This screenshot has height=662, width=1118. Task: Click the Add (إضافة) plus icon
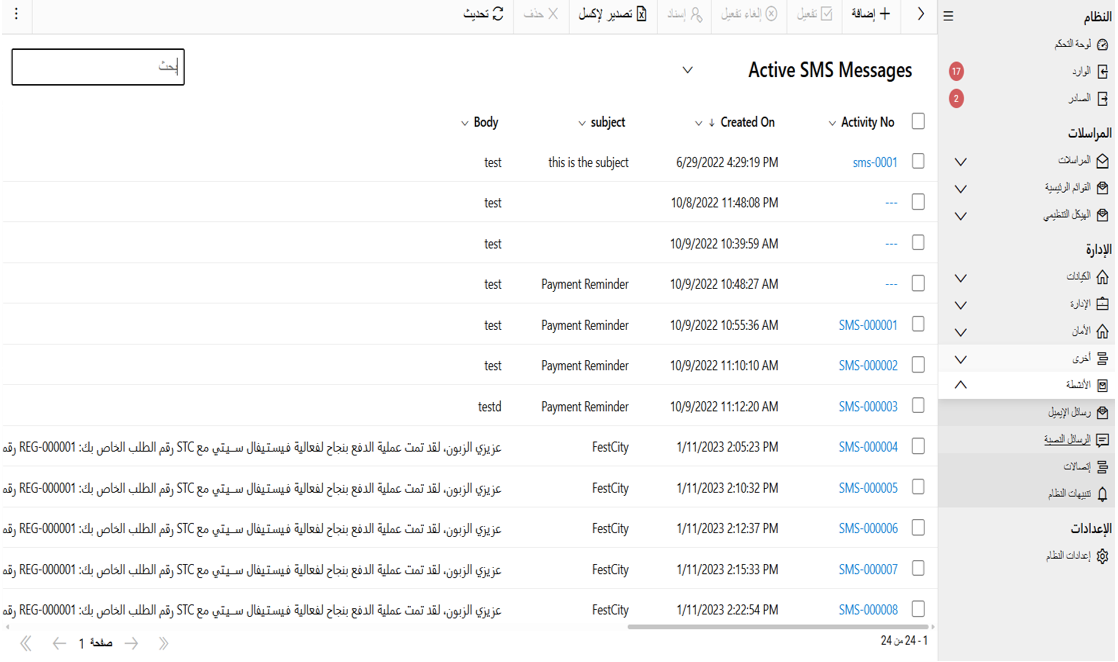tap(884, 14)
